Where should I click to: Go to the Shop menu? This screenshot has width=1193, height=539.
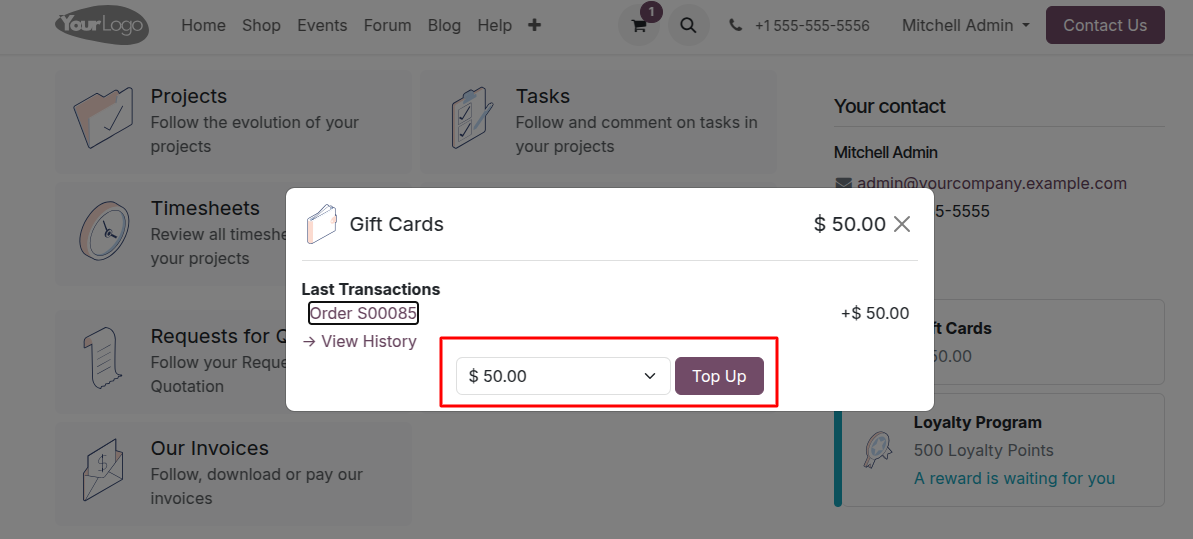pyautogui.click(x=261, y=25)
